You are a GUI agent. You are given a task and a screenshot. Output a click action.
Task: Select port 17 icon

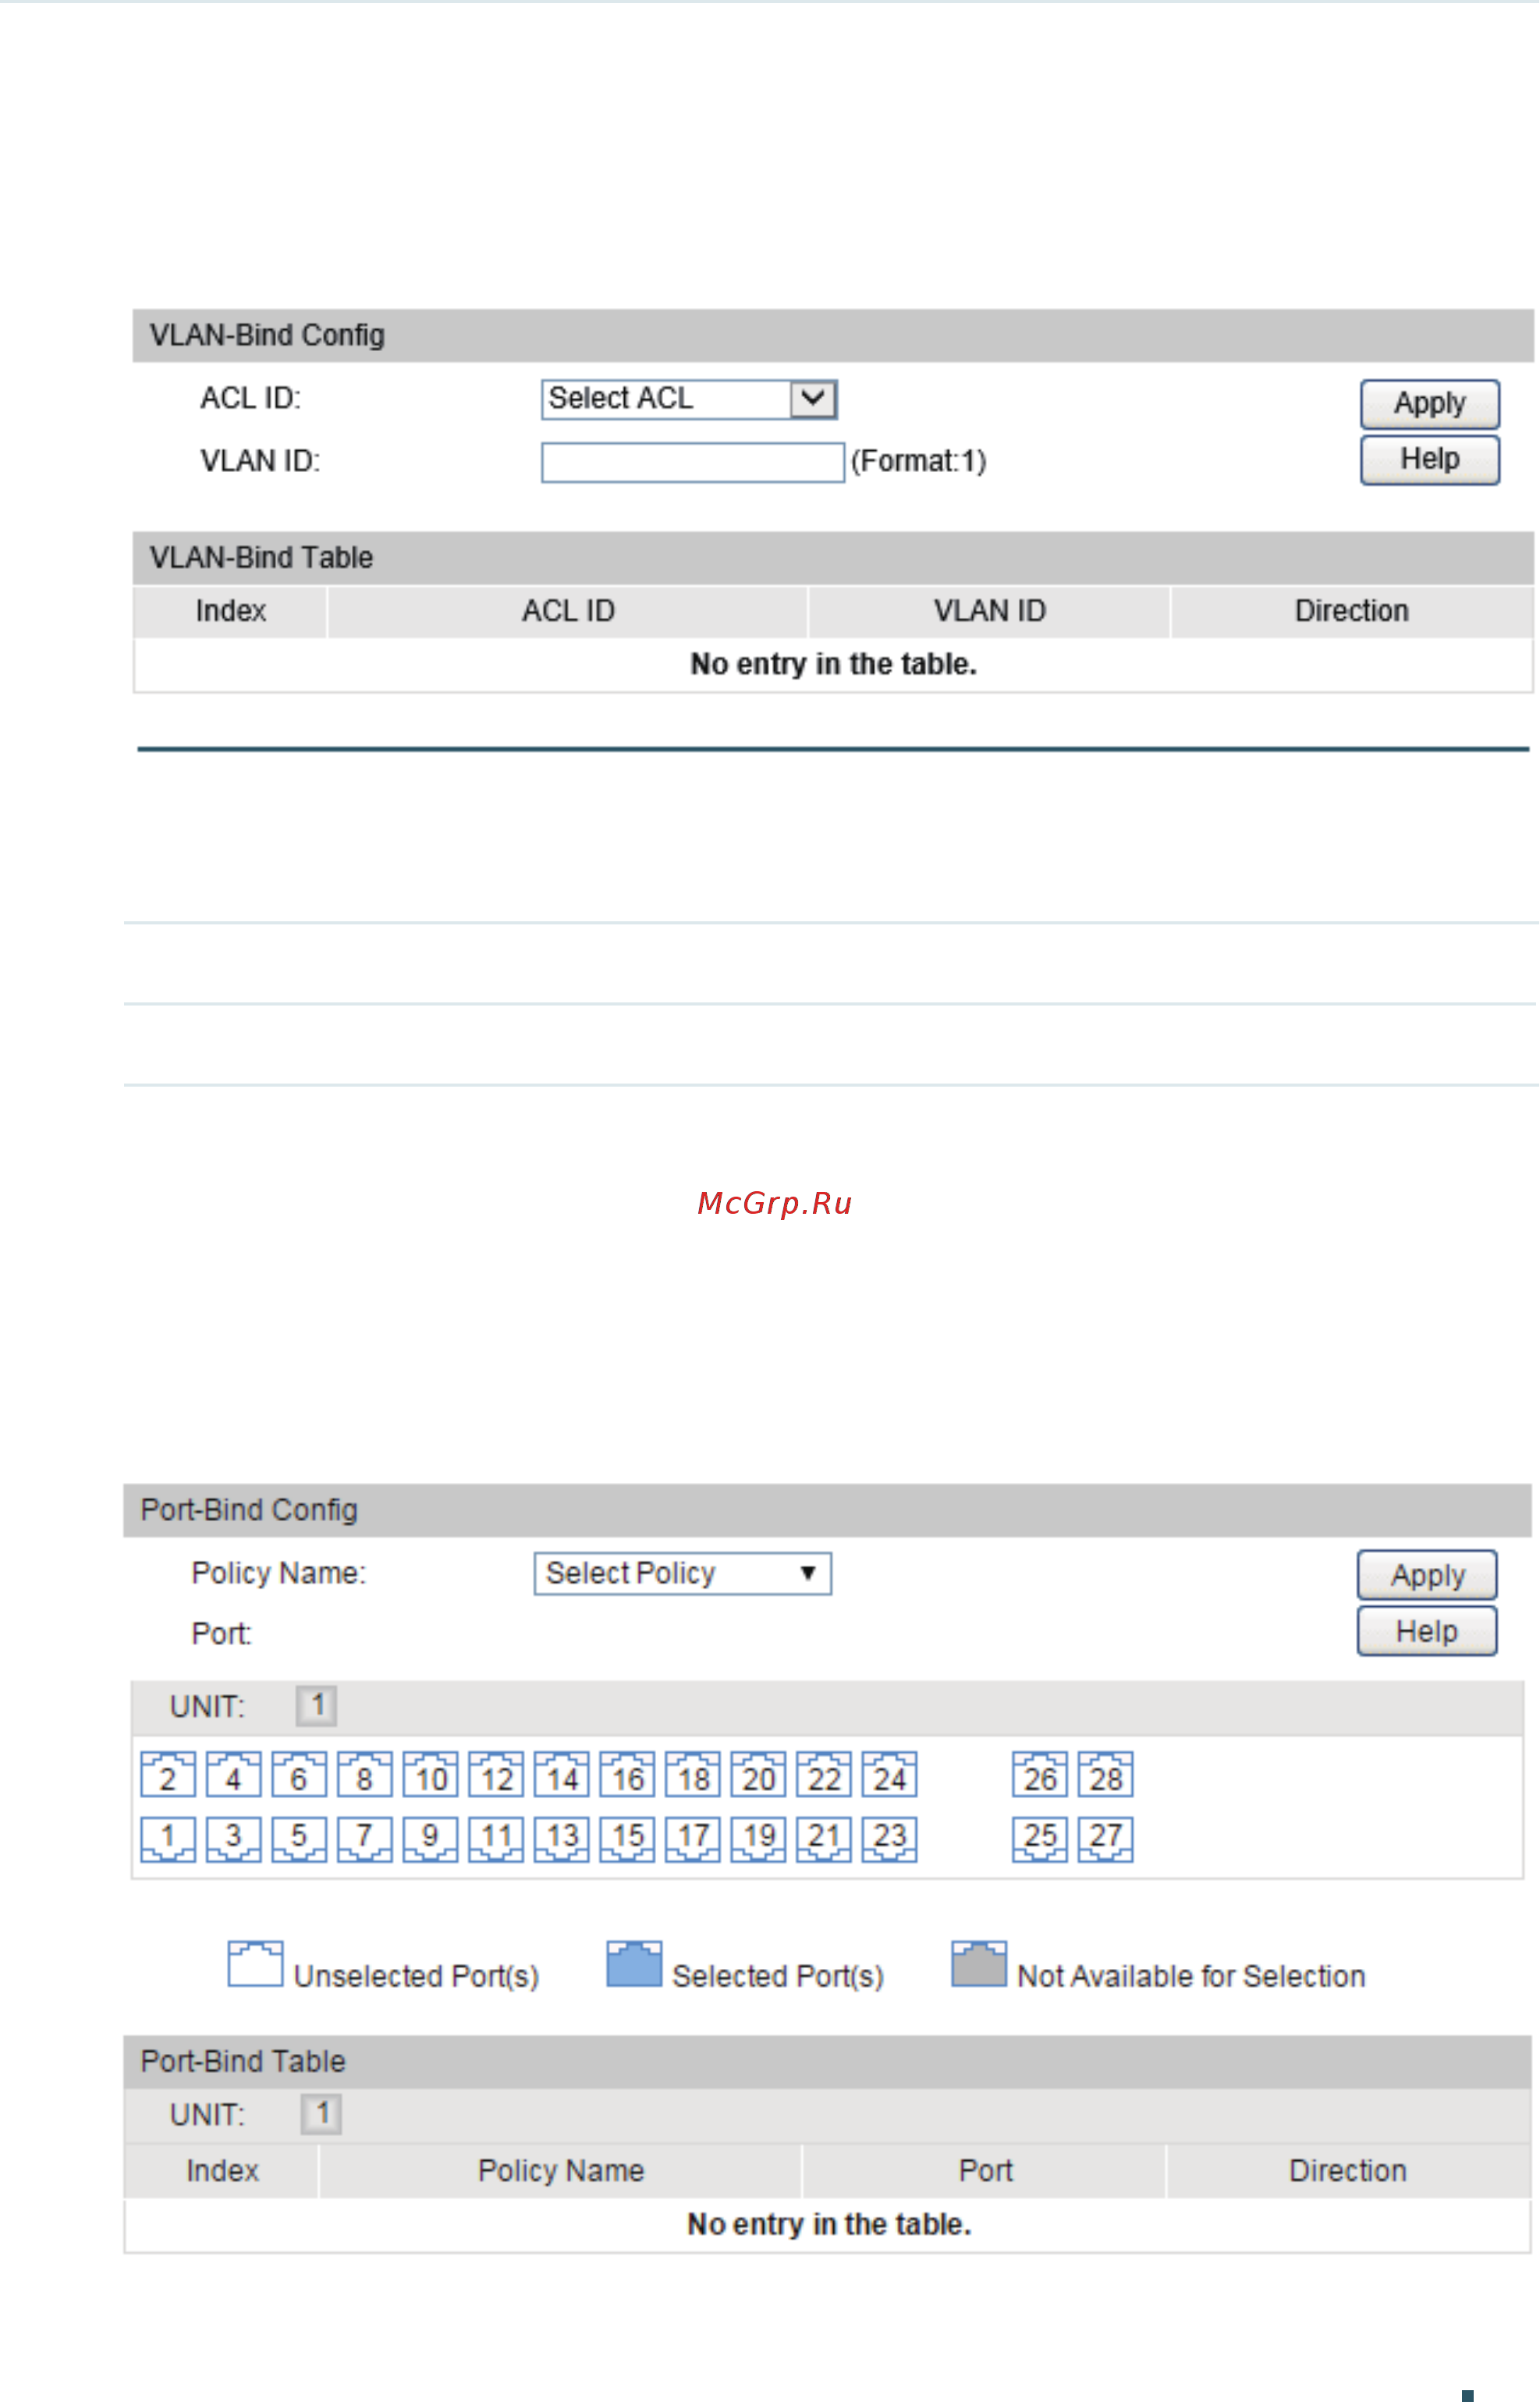click(693, 1840)
